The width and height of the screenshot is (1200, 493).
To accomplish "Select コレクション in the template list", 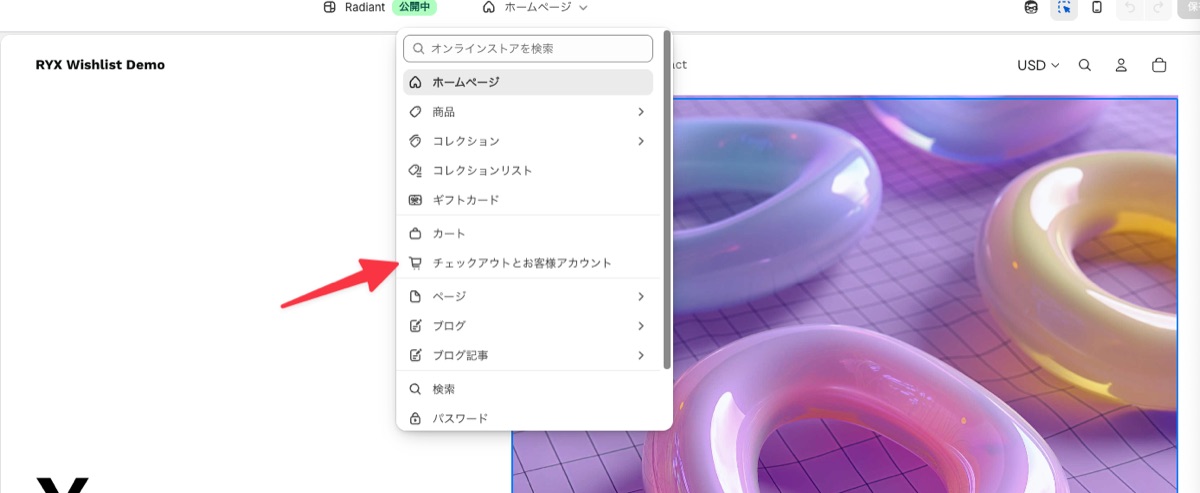I will pos(528,141).
